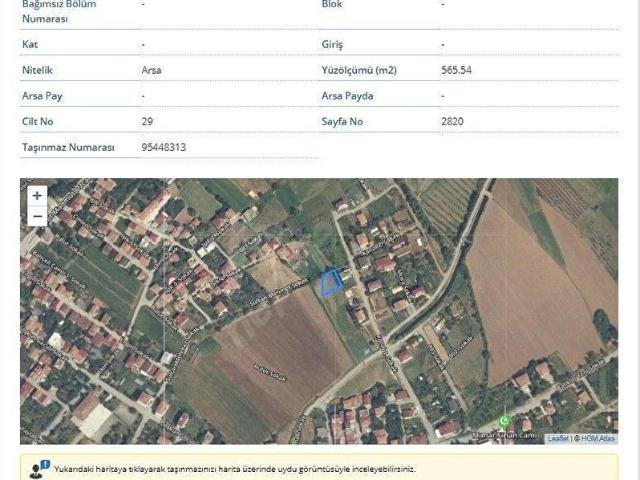The width and height of the screenshot is (640, 480).
Task: Click the green mosque marker on map
Action: pyautogui.click(x=504, y=420)
